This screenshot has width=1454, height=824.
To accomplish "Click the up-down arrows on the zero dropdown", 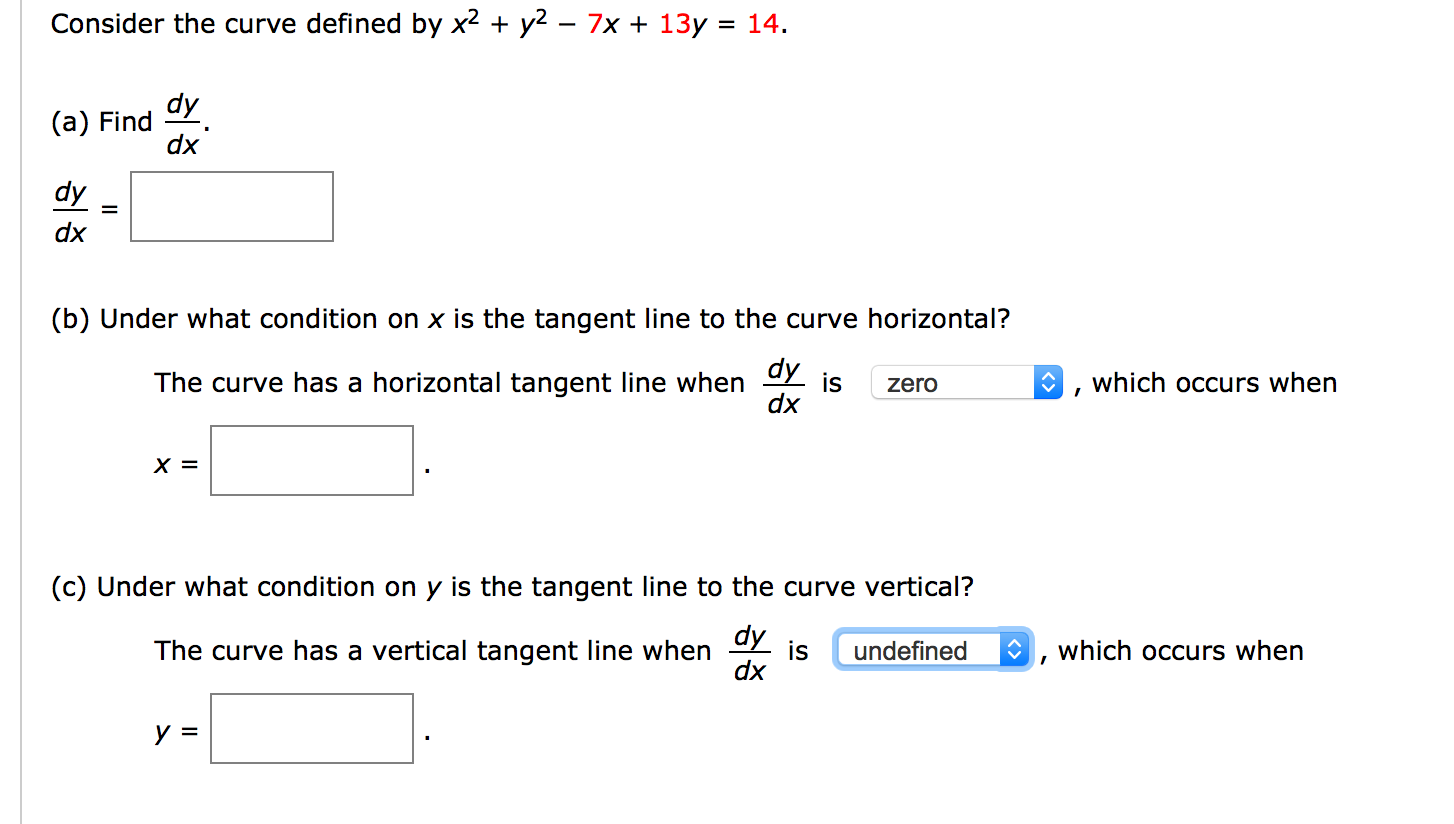I will click(1048, 382).
